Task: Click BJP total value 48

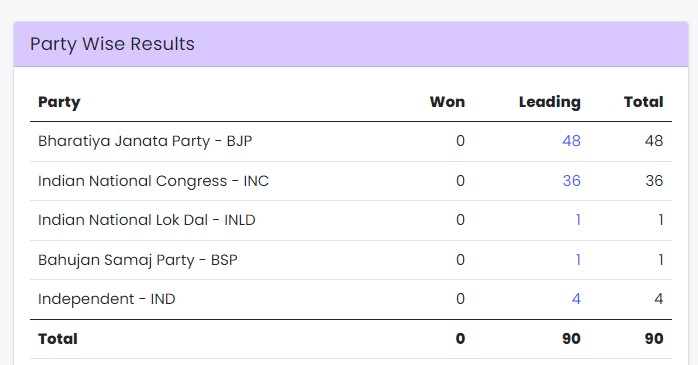Action: point(654,141)
